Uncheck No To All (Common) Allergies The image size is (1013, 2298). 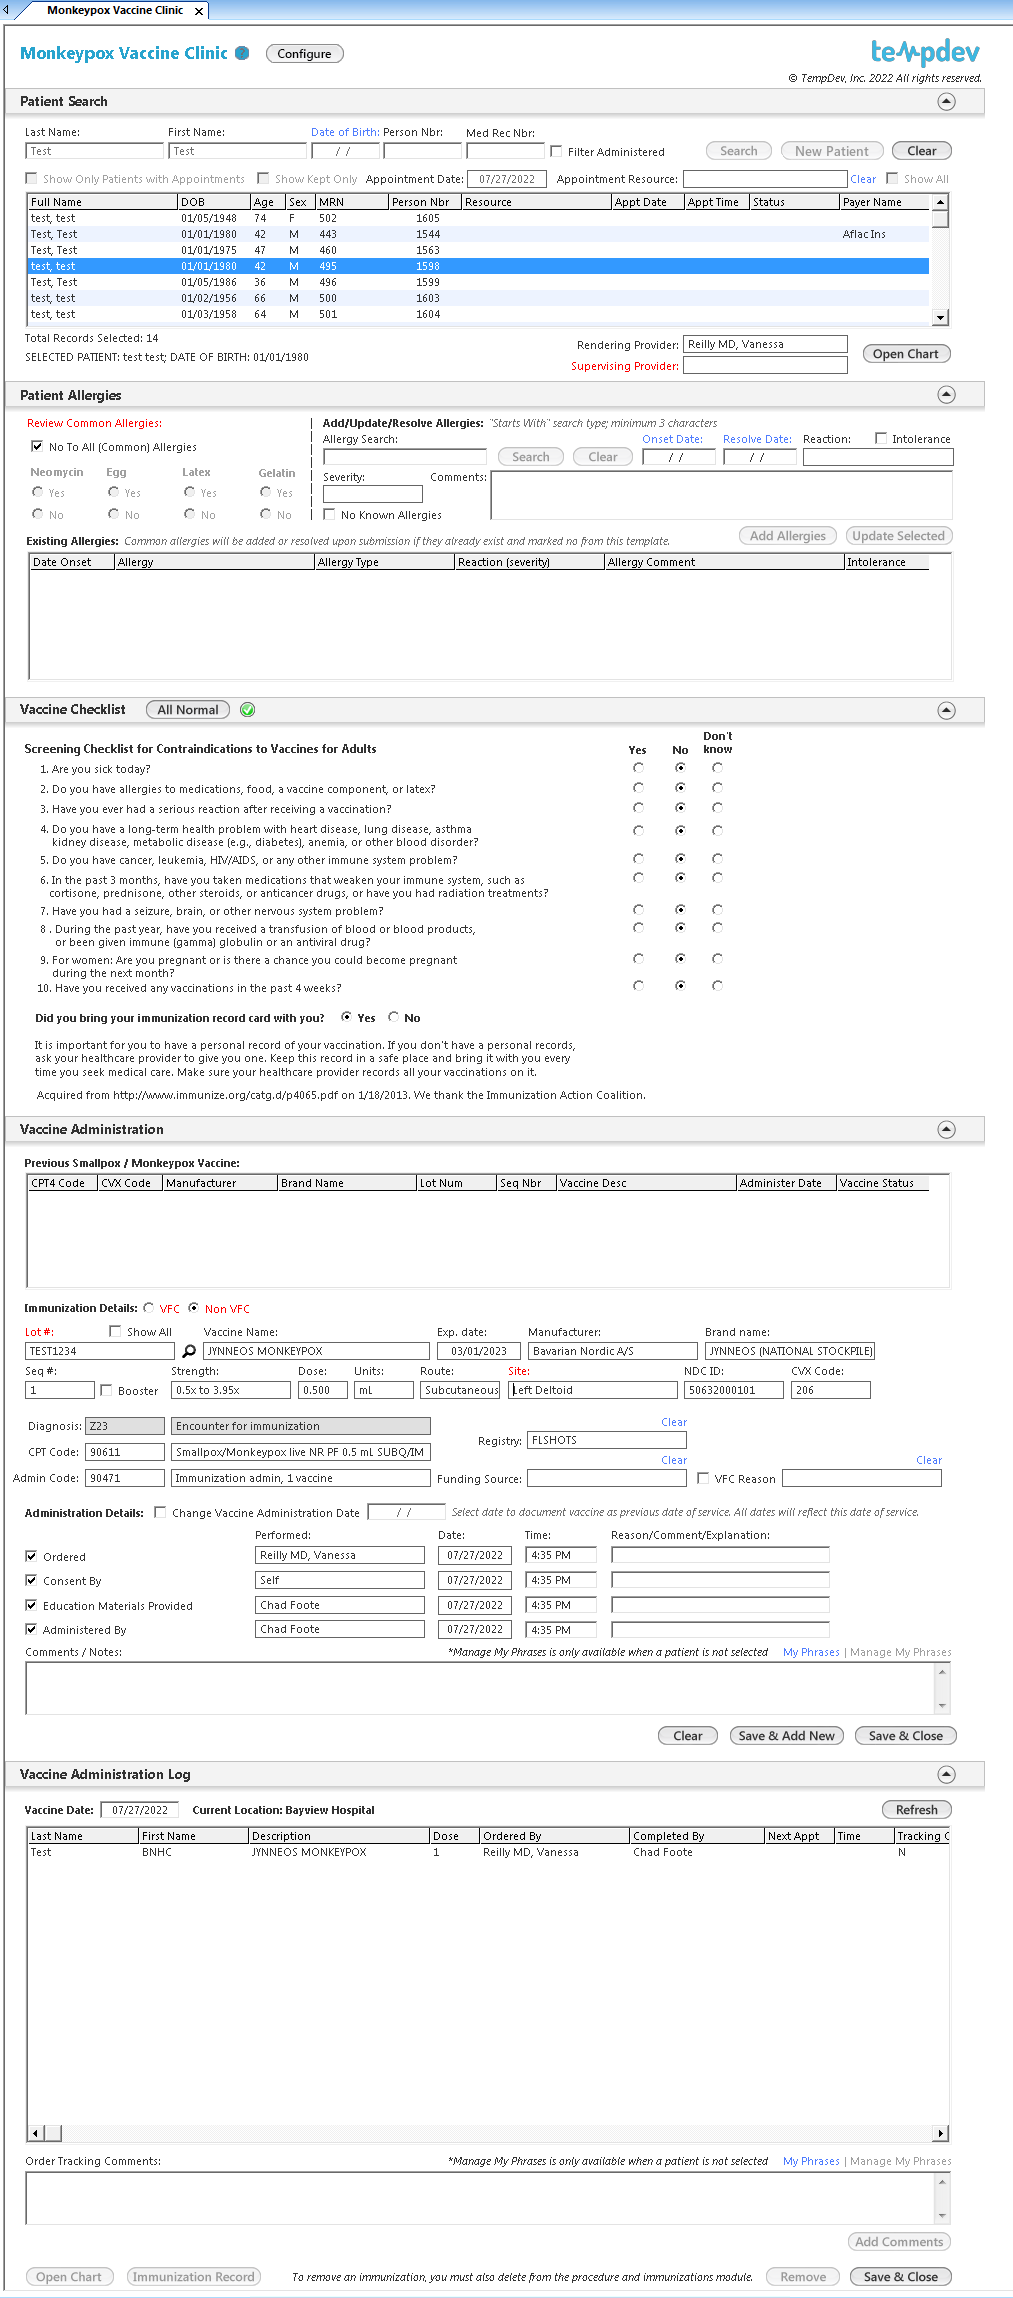click(x=37, y=447)
